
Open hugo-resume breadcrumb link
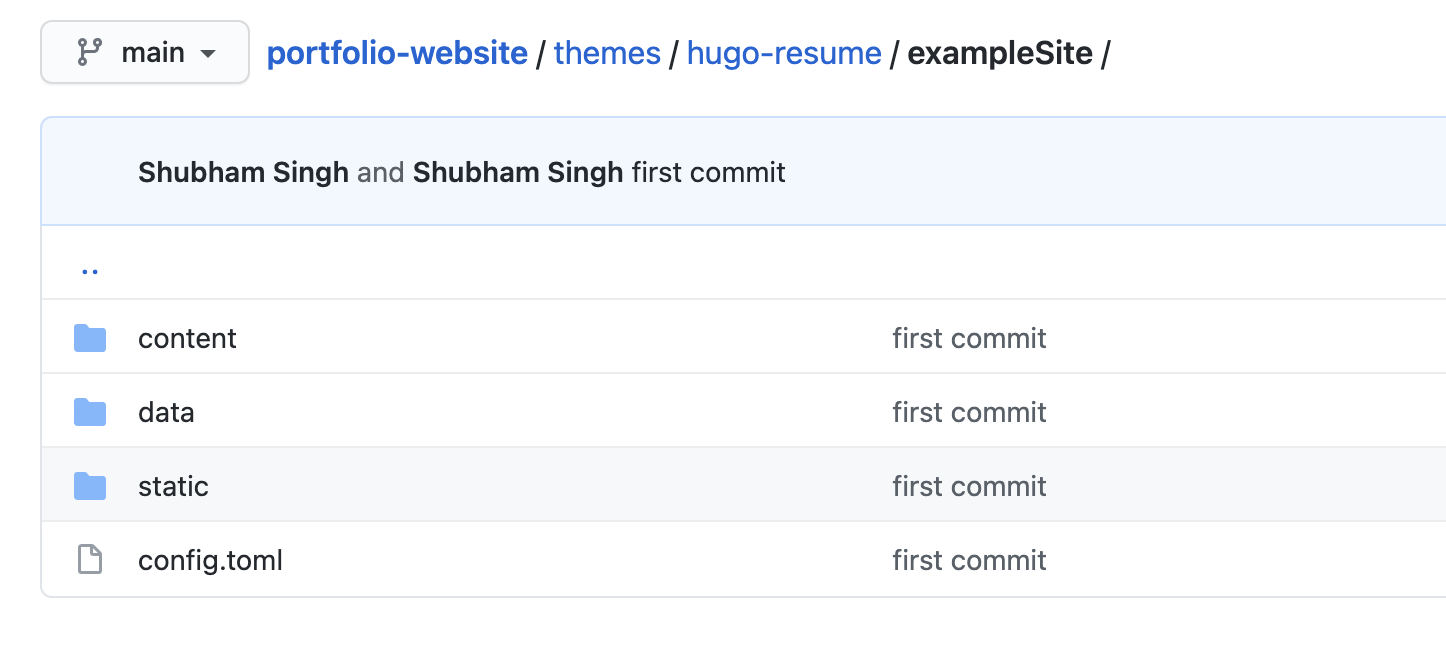[x=784, y=52]
